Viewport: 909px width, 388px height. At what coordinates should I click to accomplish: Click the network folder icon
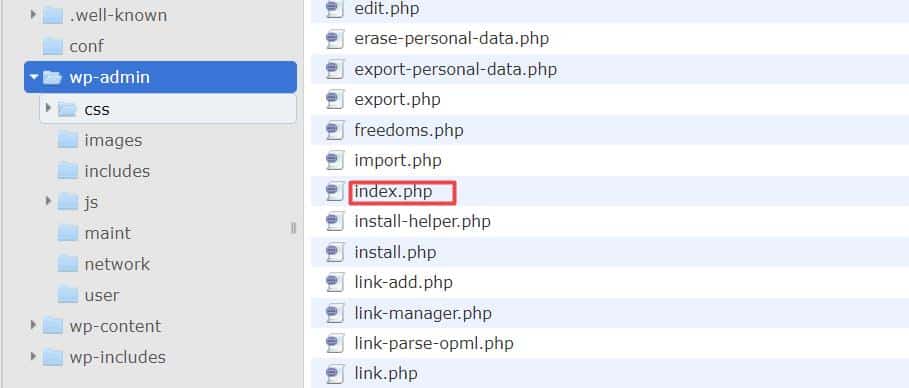pyautogui.click(x=68, y=264)
